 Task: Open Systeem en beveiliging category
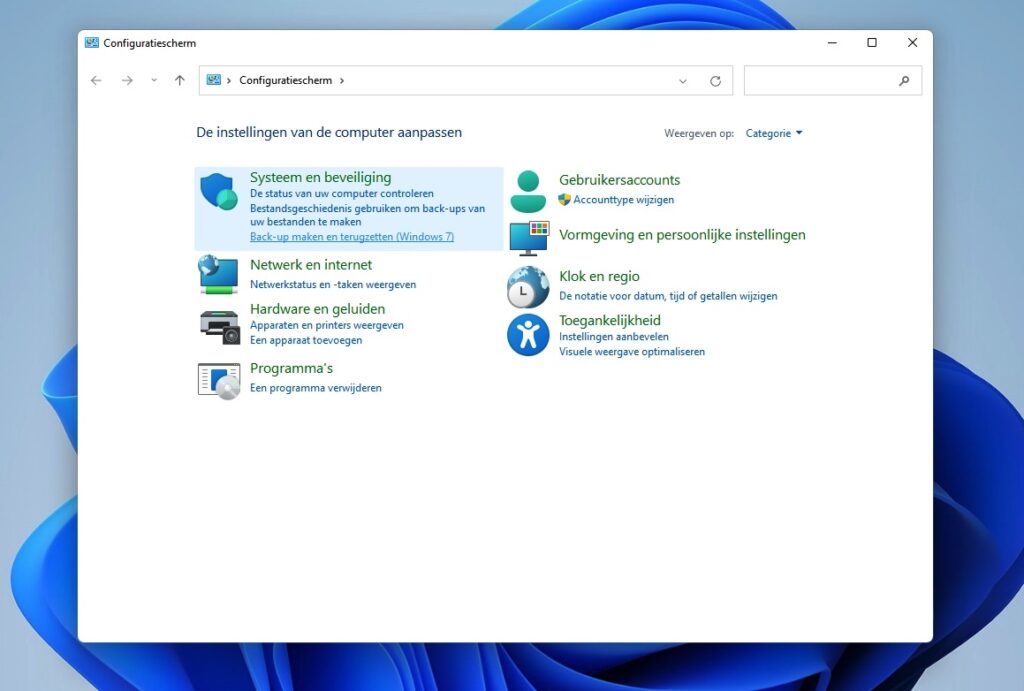click(321, 178)
